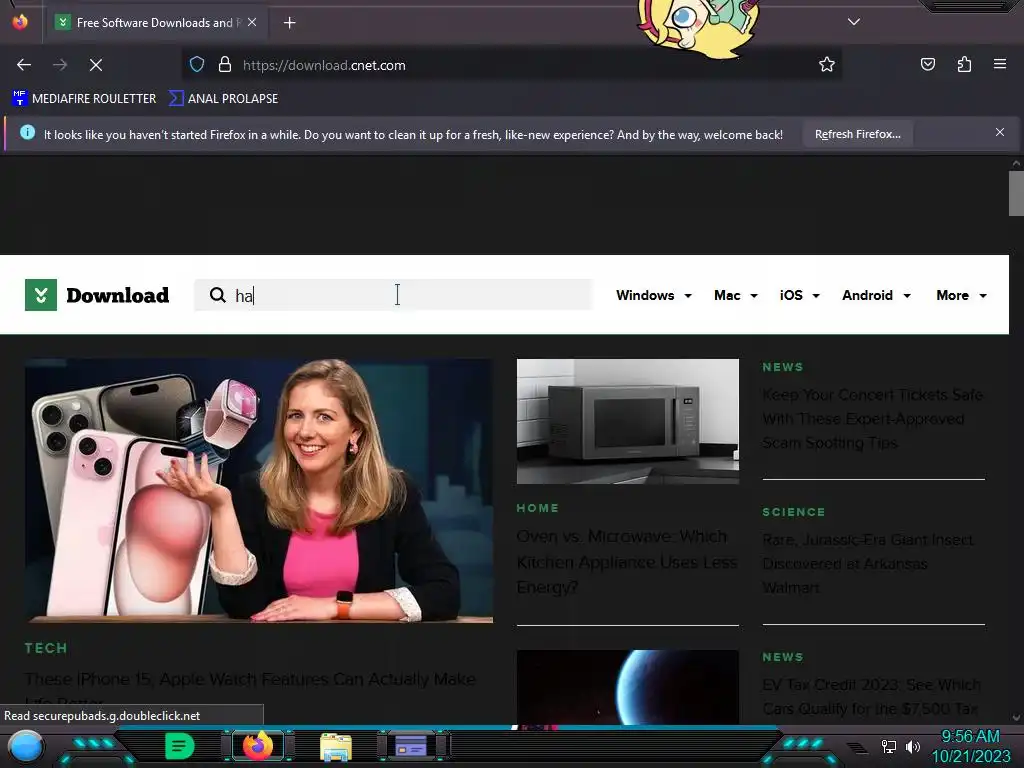The image size is (1024, 768).
Task: Click the Firefox icon beside the tabs
Action: (x=20, y=22)
